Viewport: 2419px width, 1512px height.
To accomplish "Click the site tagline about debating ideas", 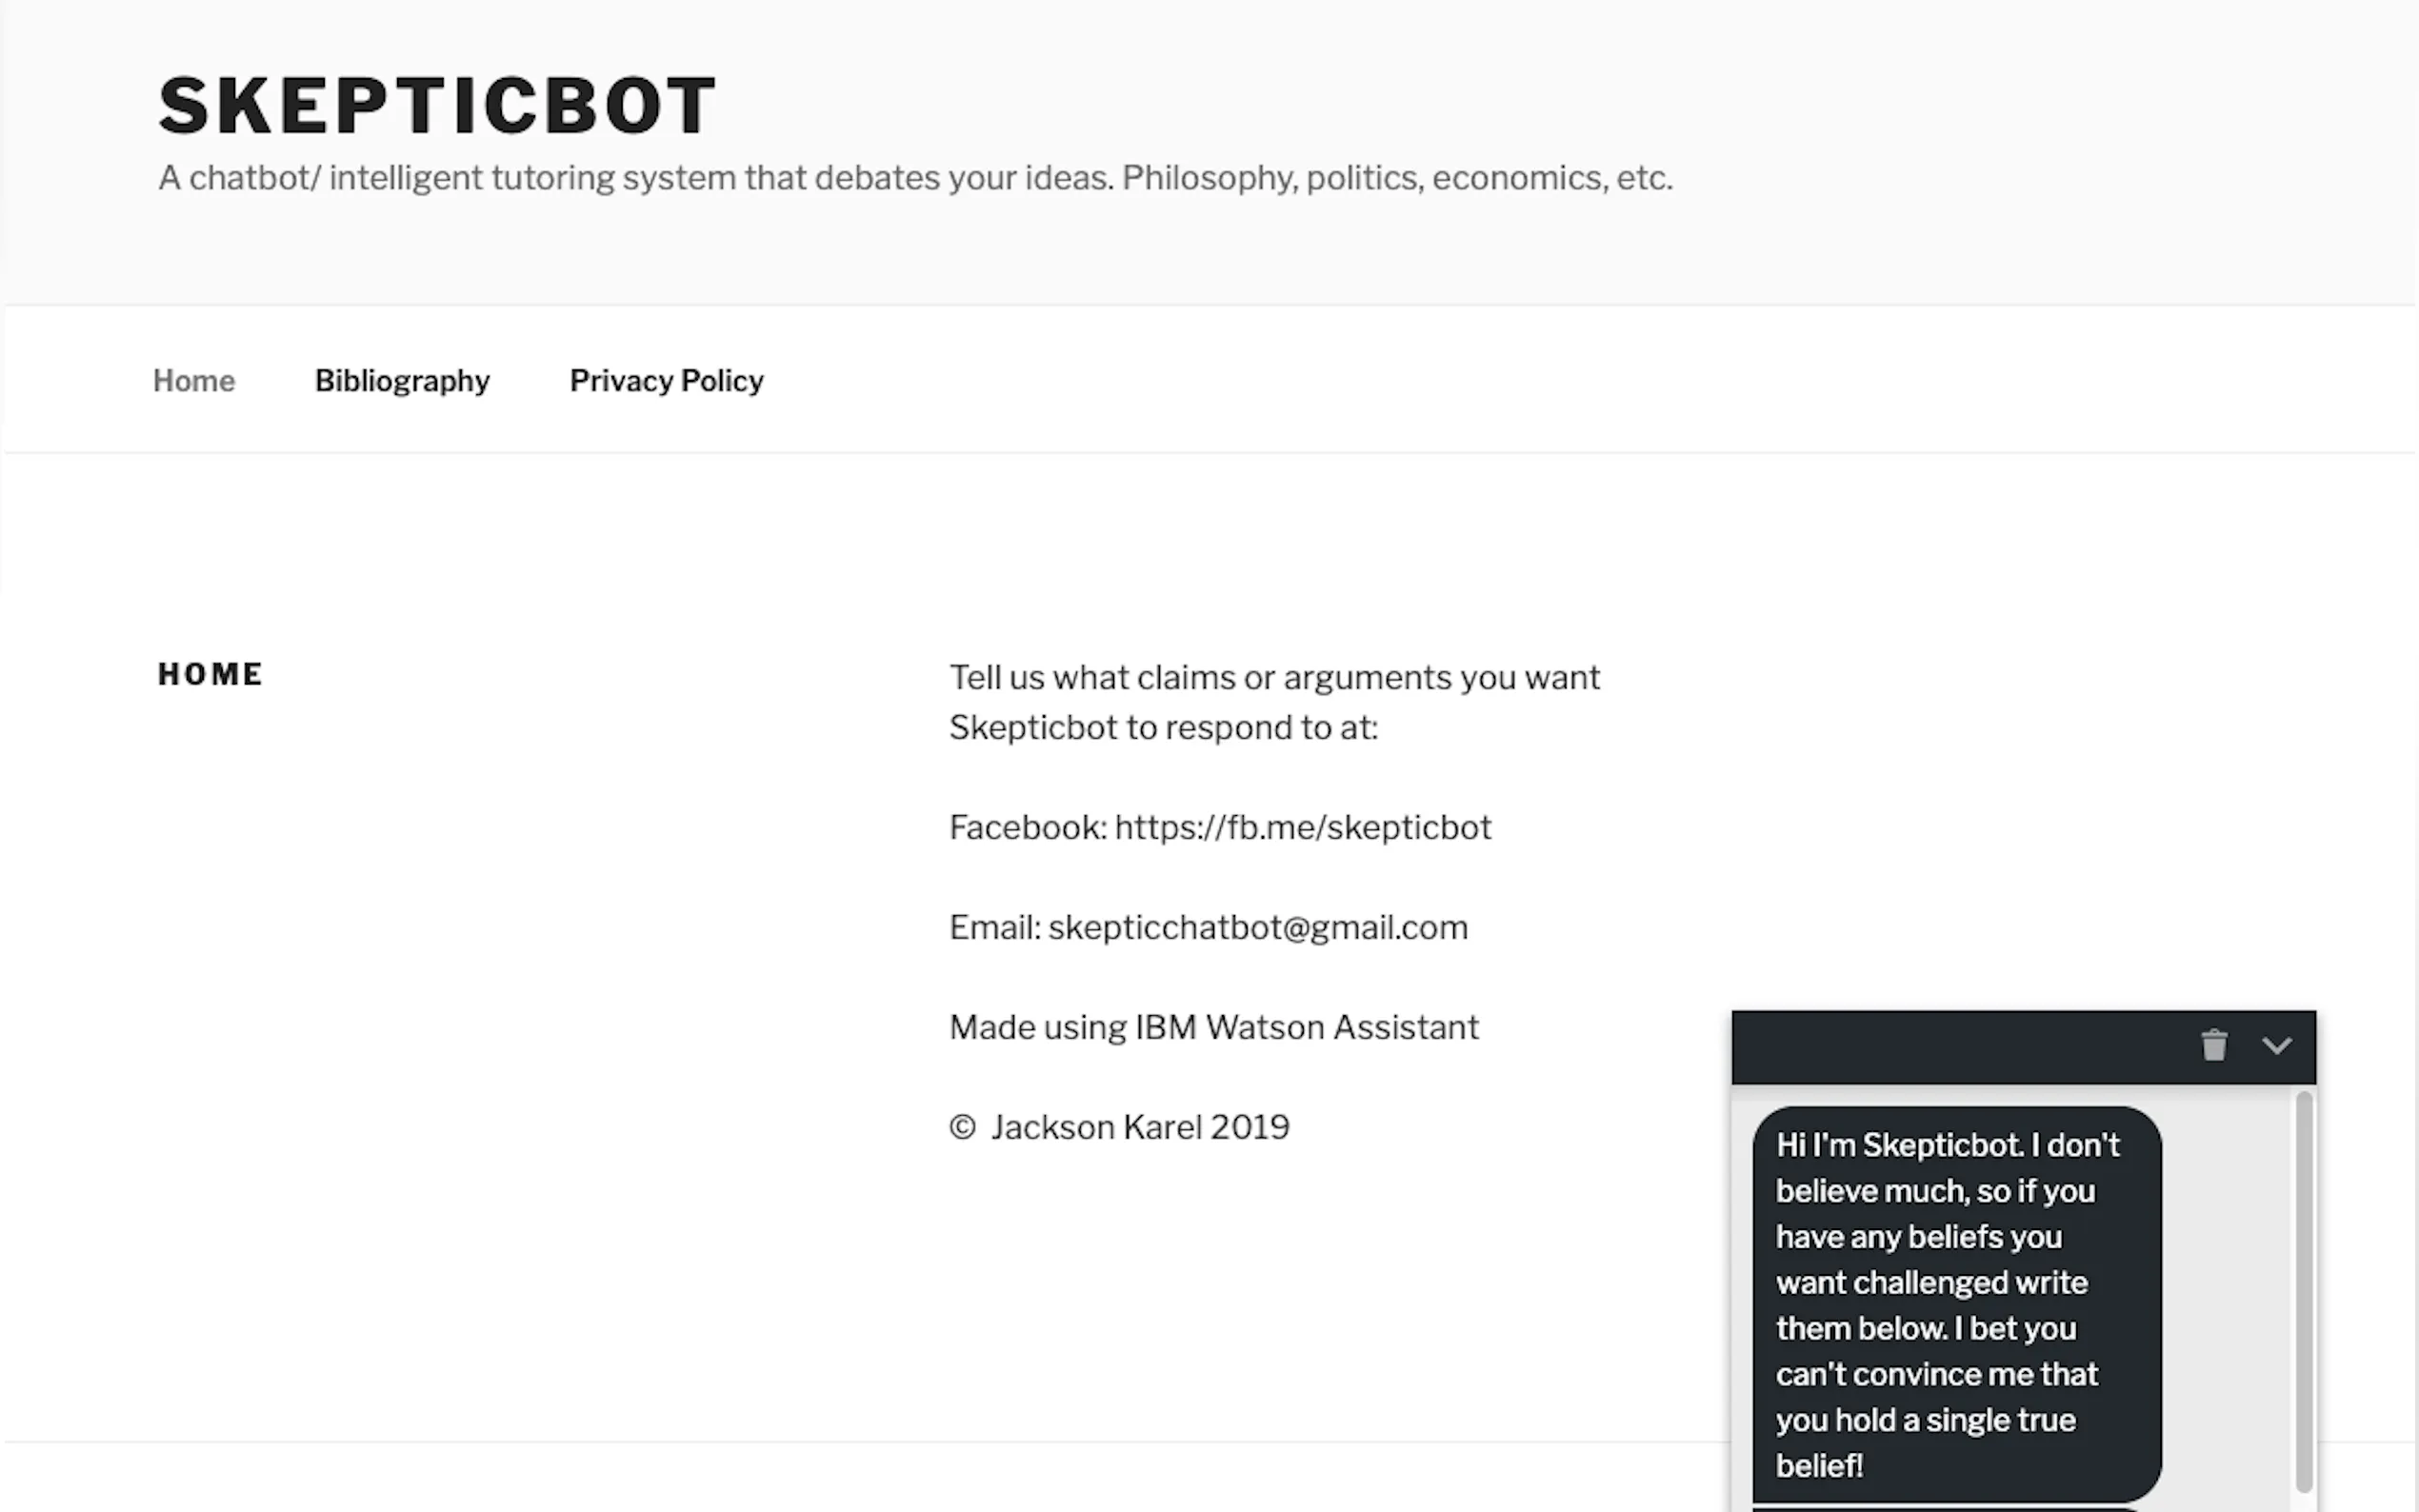I will [x=914, y=178].
